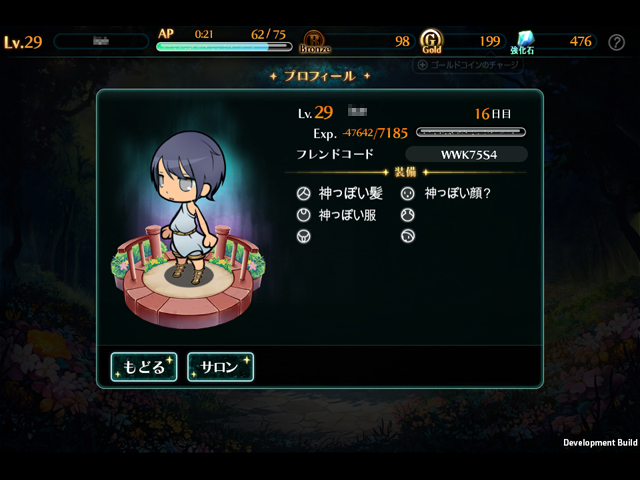Go back with the もどる button
The image size is (640, 480).
pyautogui.click(x=144, y=367)
